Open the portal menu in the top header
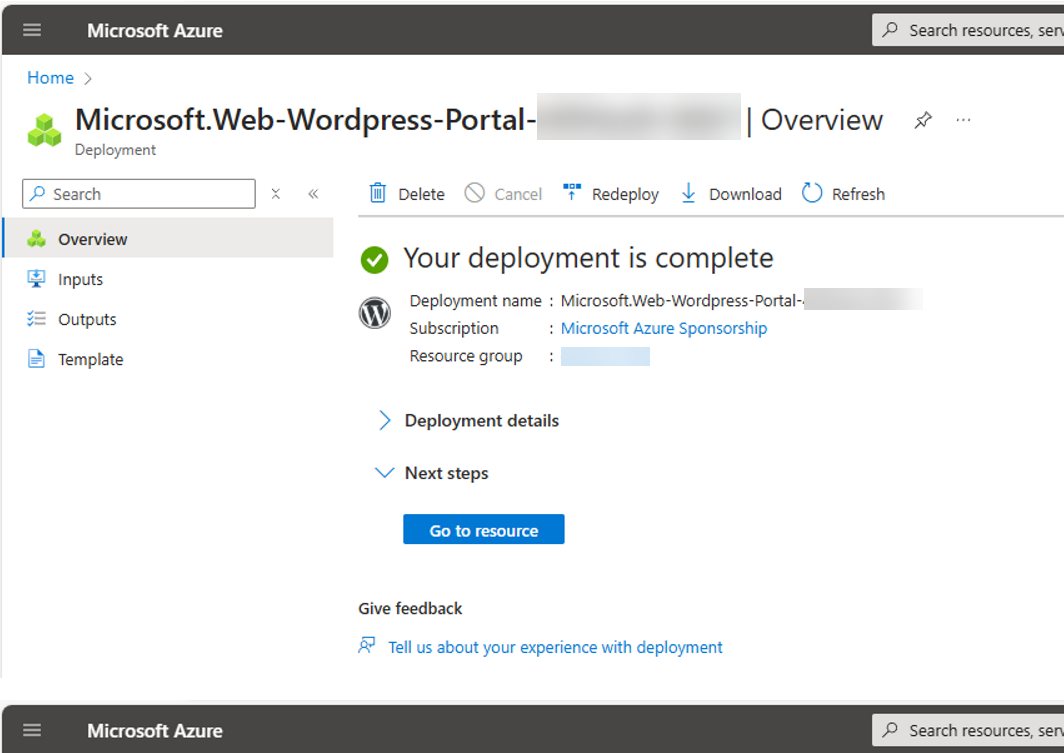 32,30
